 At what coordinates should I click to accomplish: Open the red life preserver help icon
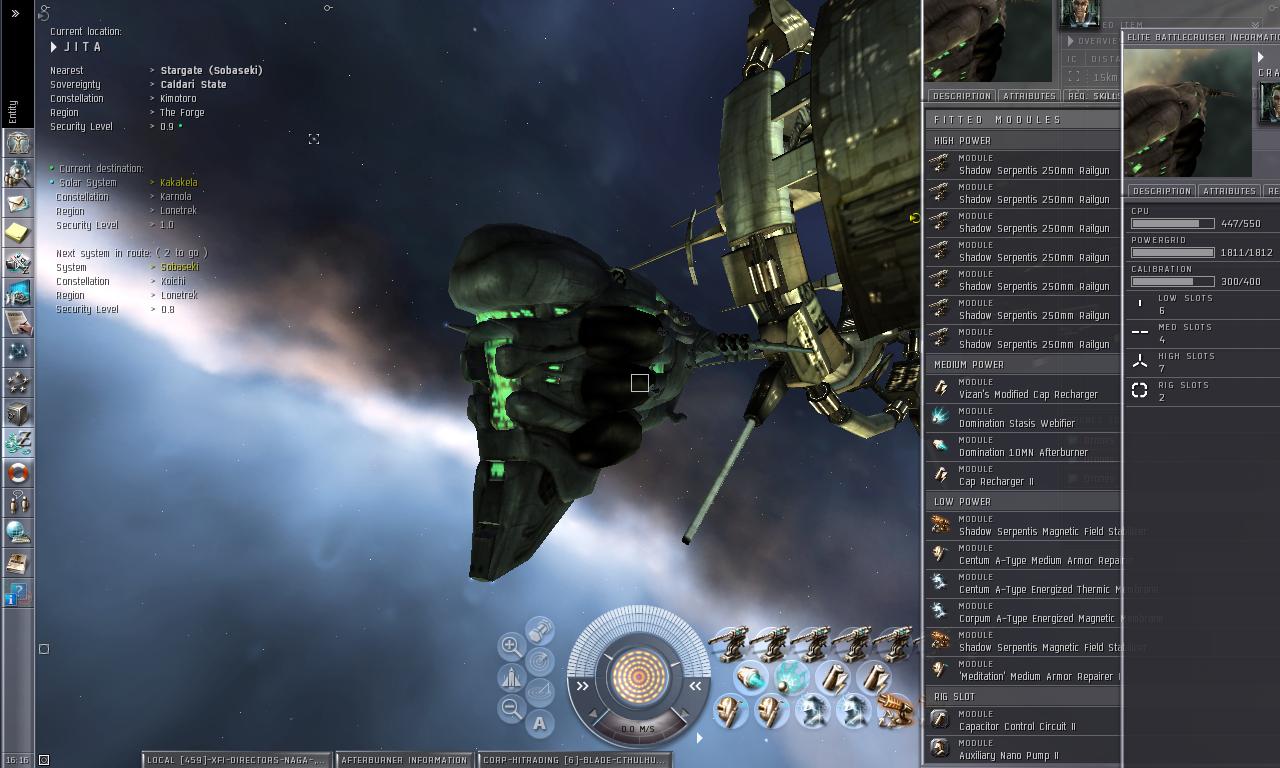tap(18, 473)
